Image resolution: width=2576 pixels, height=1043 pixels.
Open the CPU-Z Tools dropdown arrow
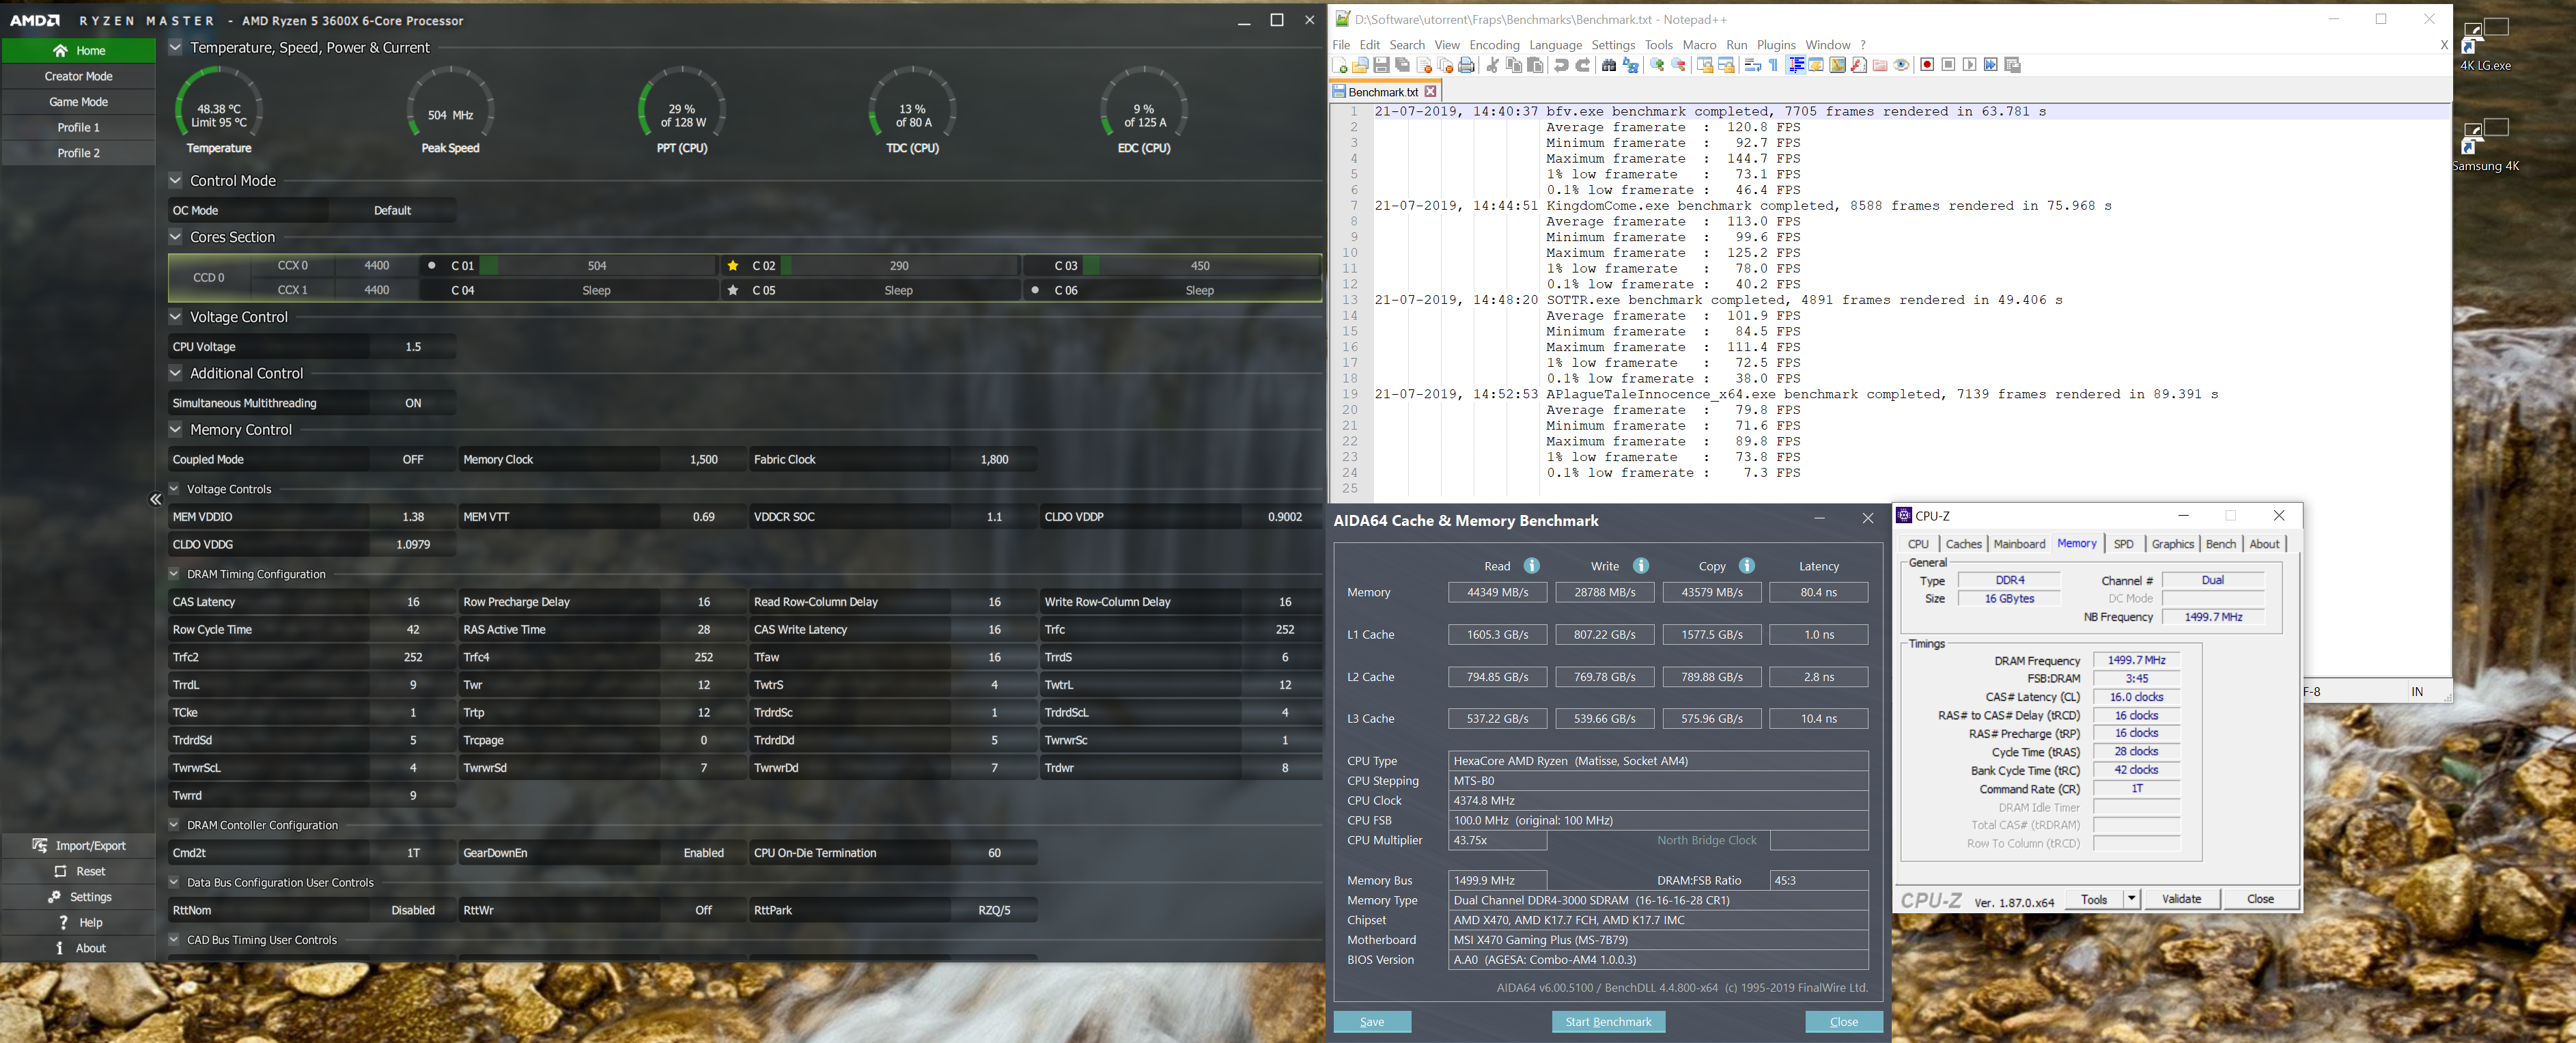[2131, 899]
